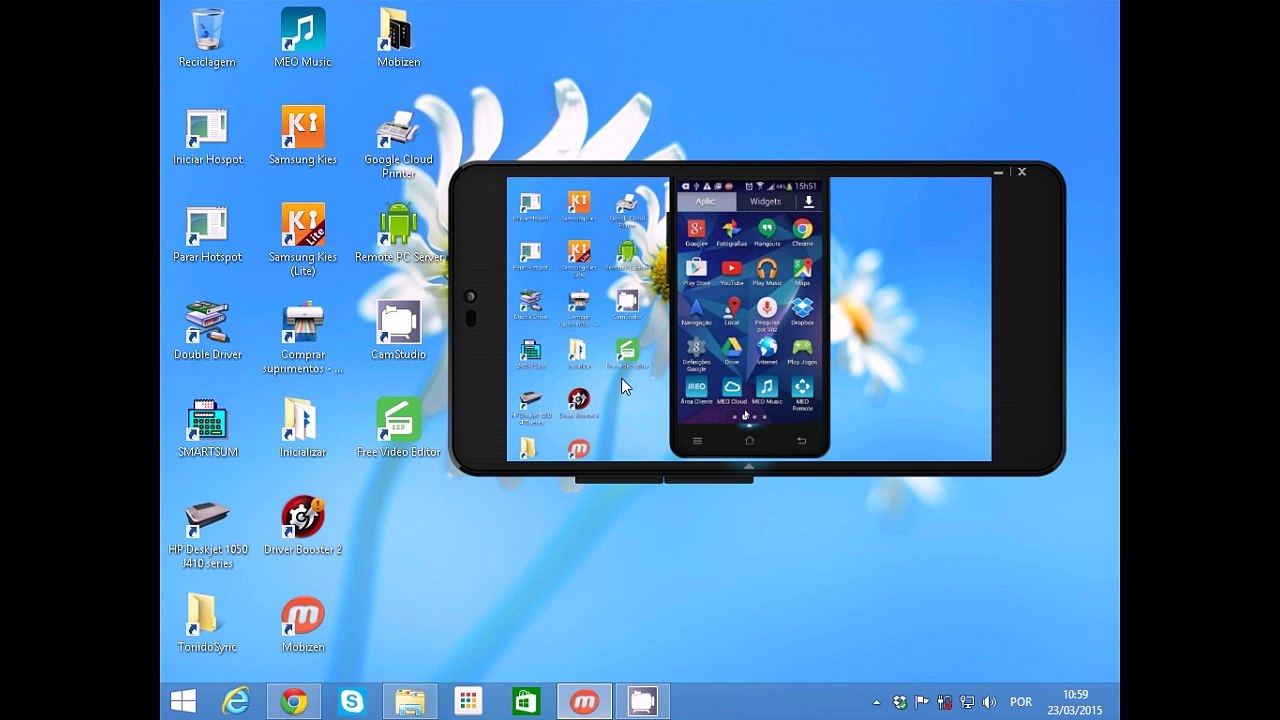The width and height of the screenshot is (1280, 720).
Task: Select the CamStudio desktop shortcut
Action: click(x=398, y=331)
